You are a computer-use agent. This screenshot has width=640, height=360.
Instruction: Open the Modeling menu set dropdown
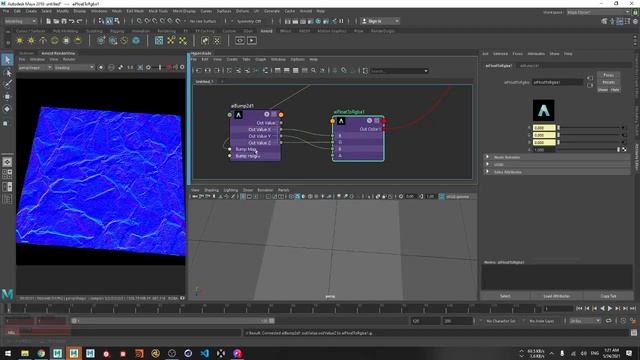point(20,21)
